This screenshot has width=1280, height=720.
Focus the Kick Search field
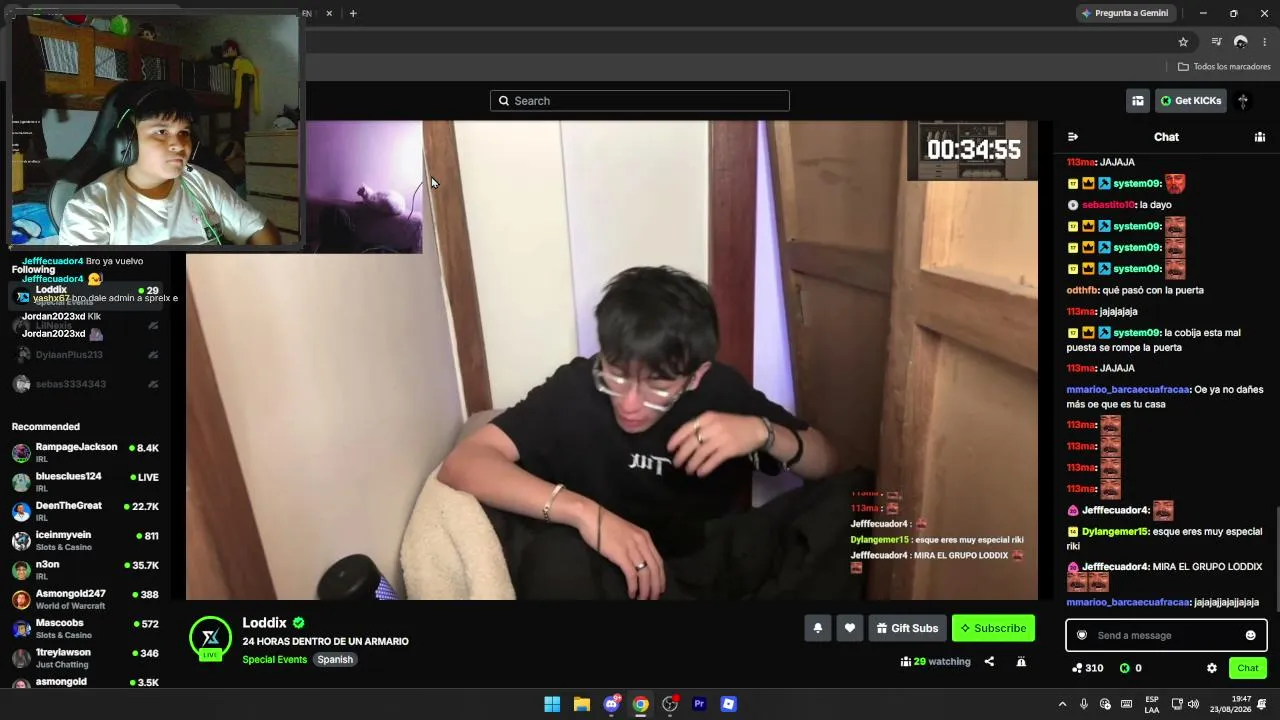tap(640, 101)
